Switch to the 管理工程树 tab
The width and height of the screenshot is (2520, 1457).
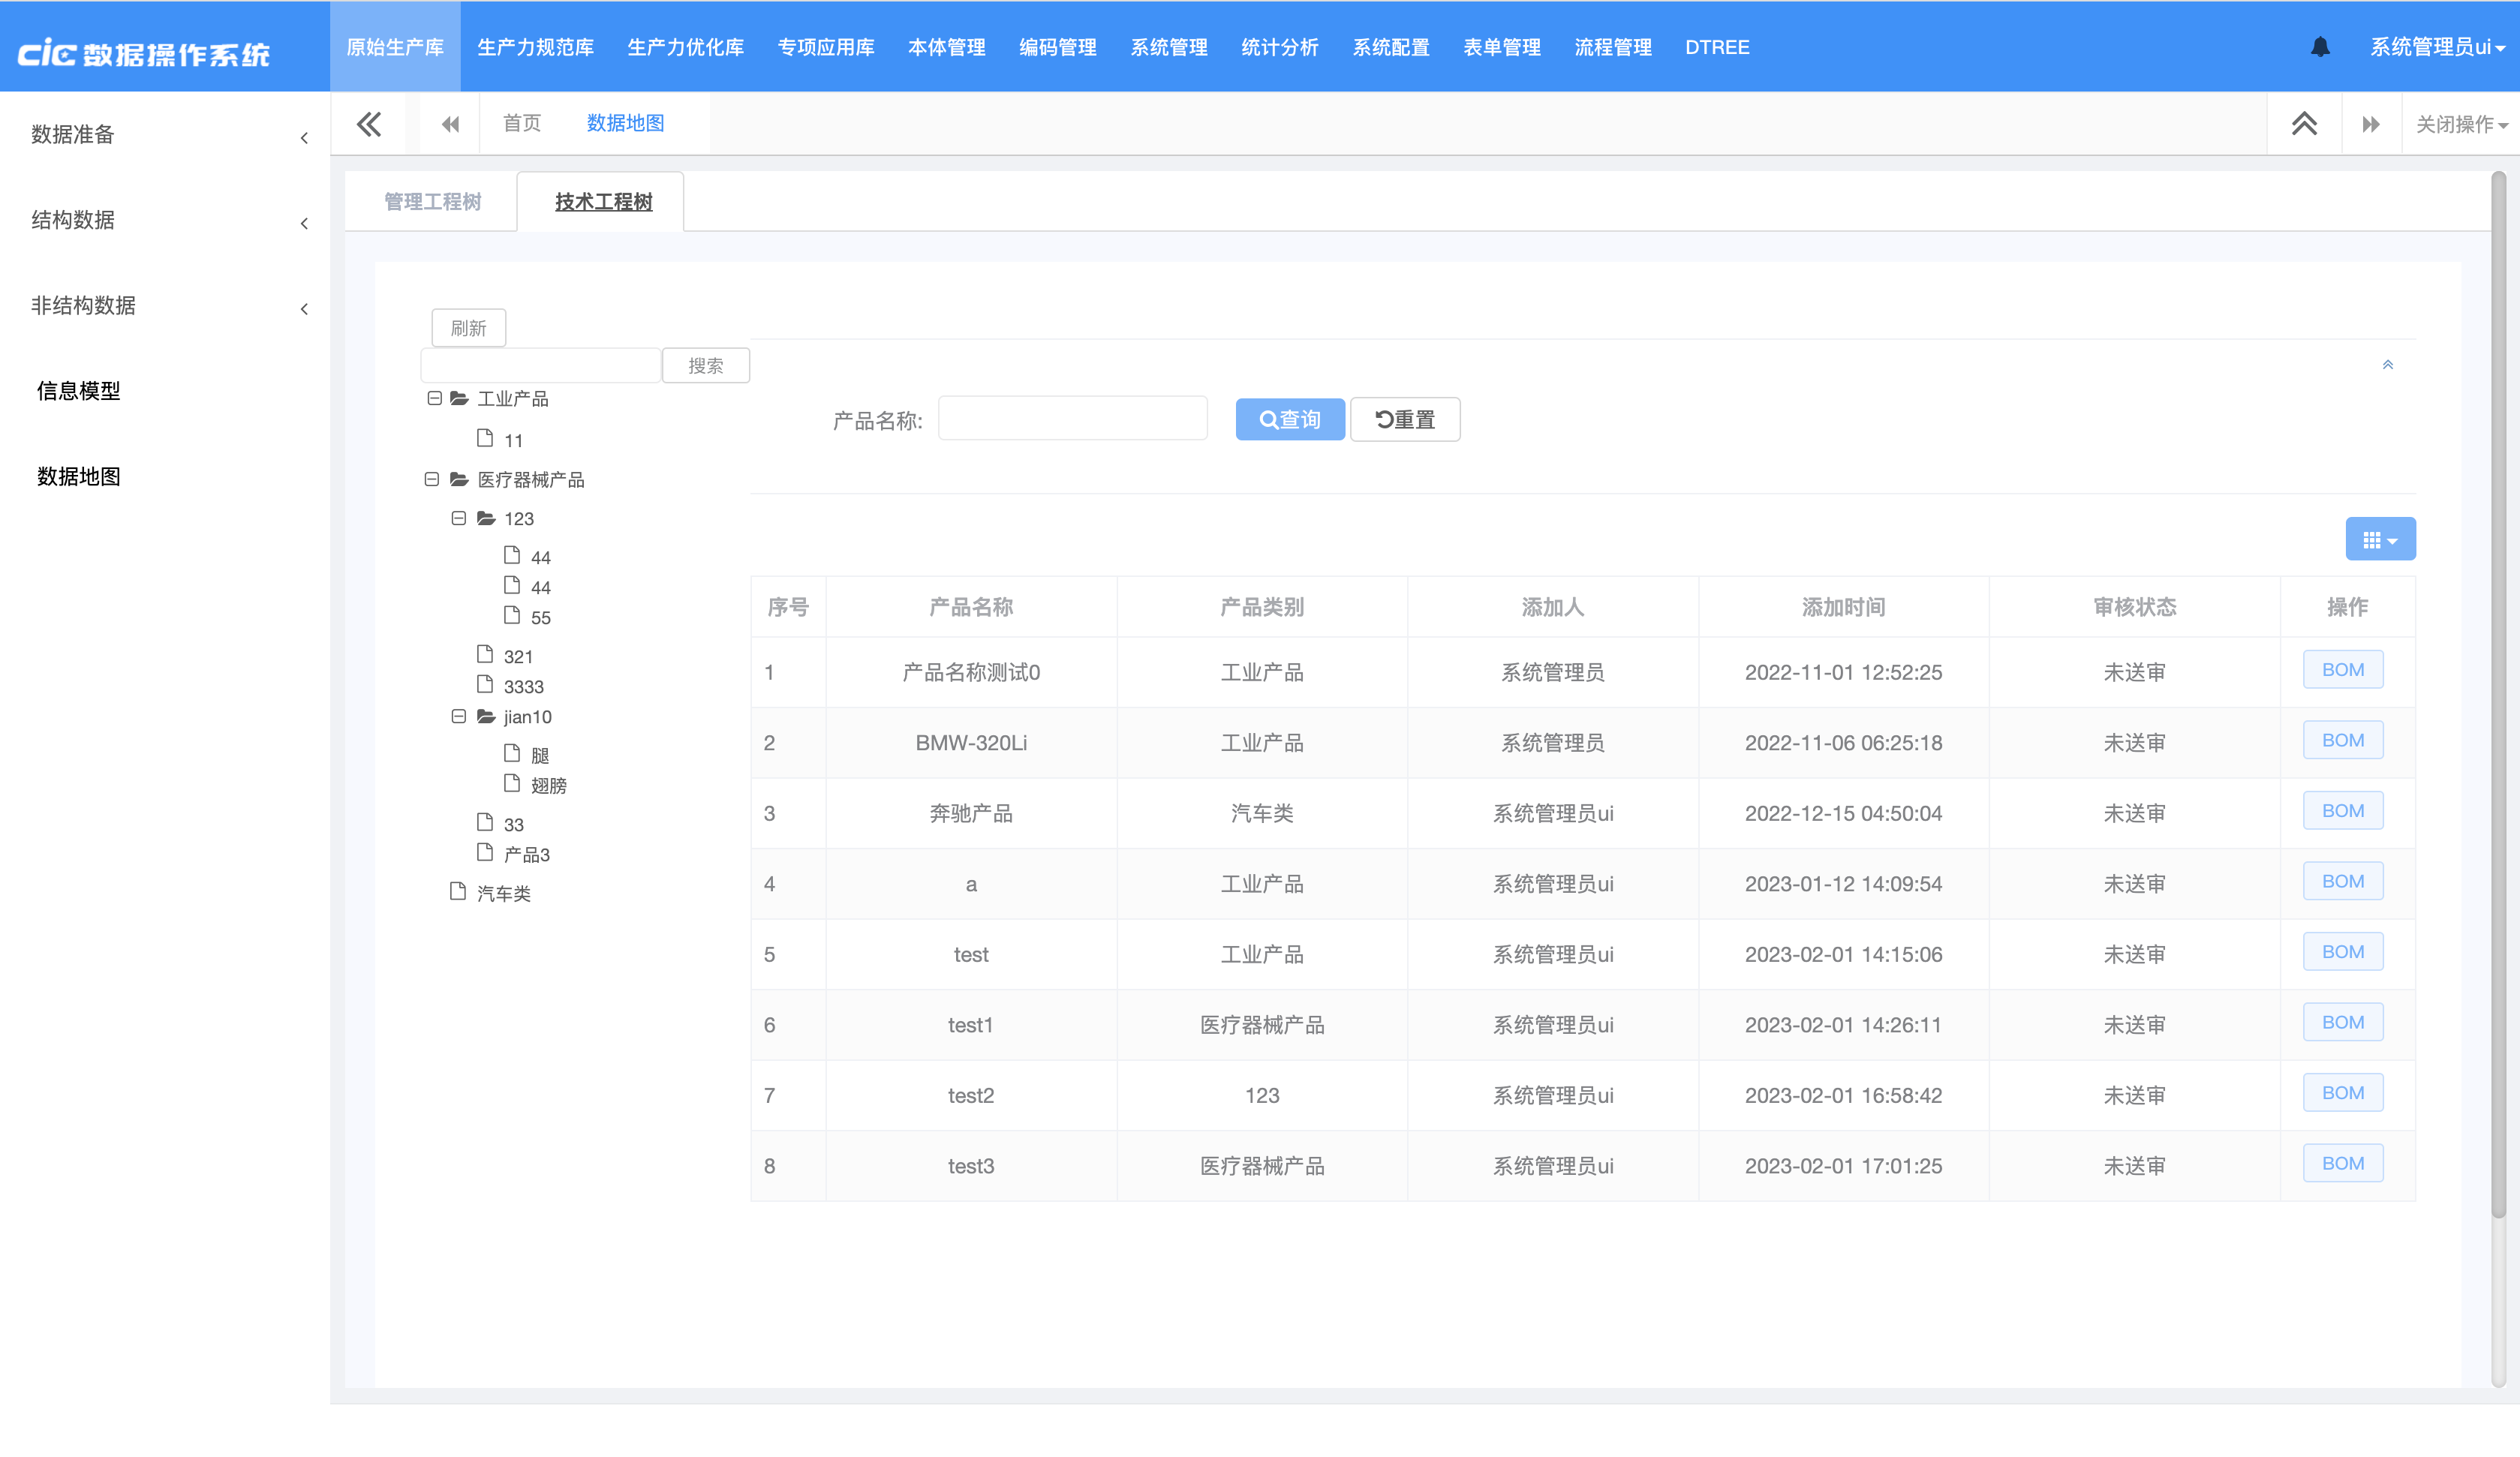point(432,202)
